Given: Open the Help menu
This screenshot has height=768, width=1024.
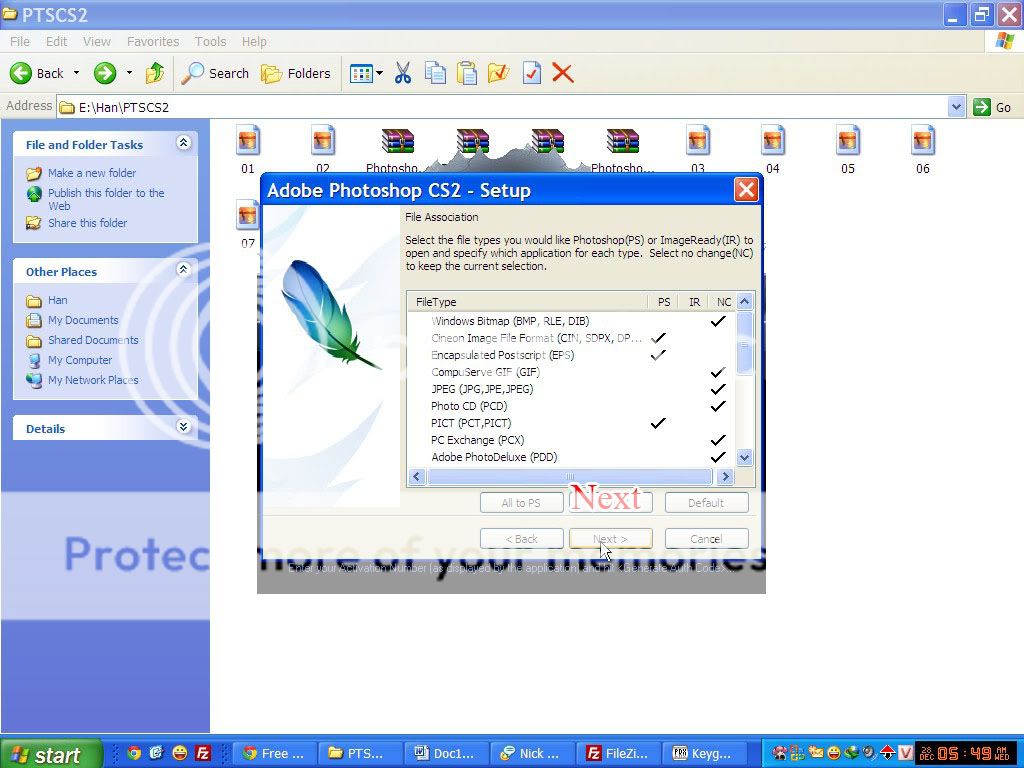Looking at the screenshot, I should point(254,41).
